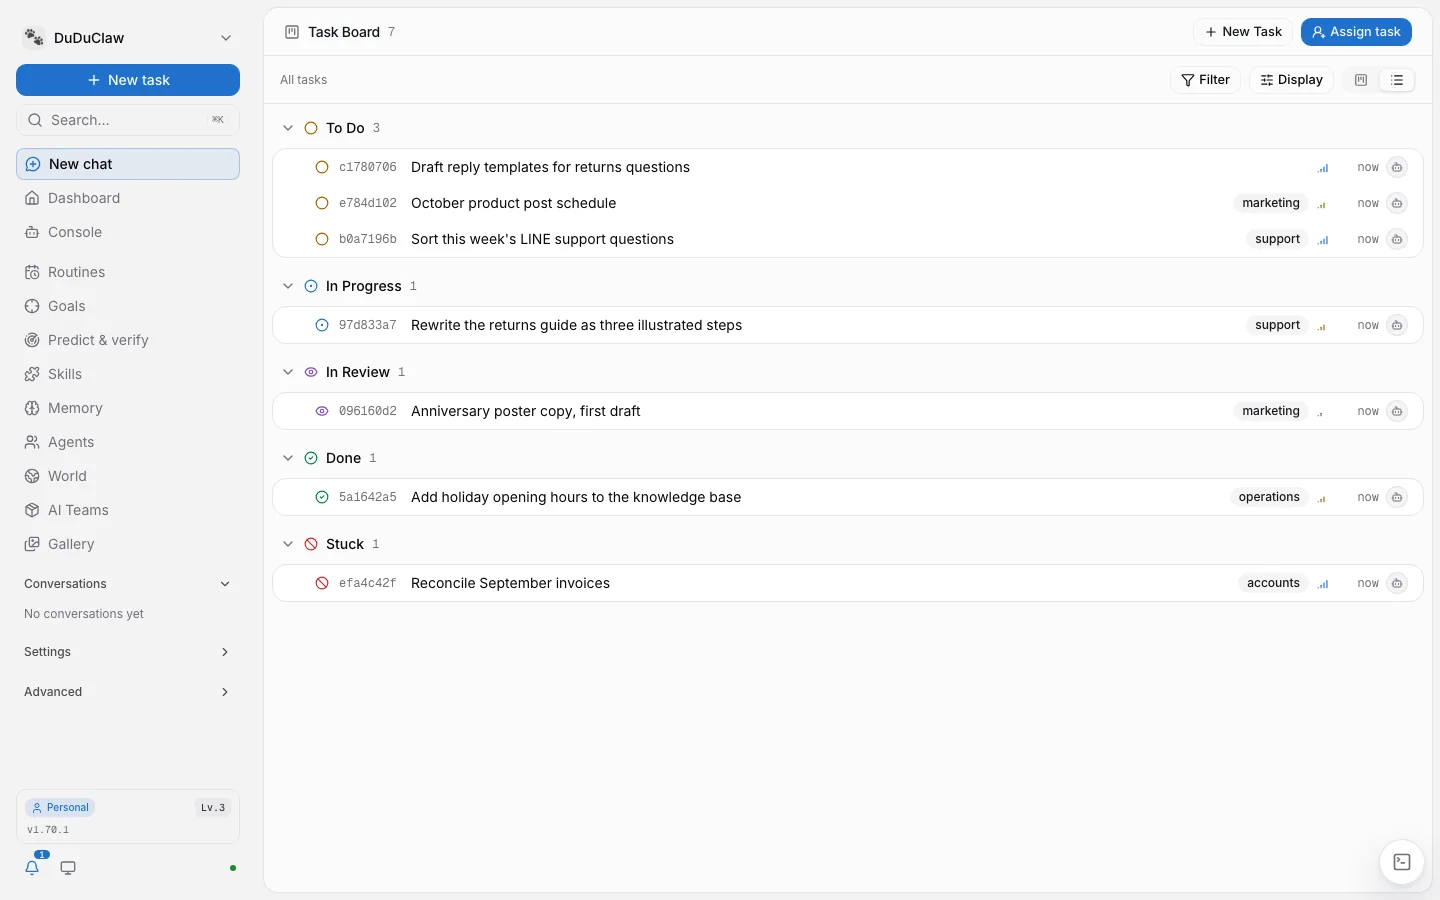
Task: Click the green check status of holiday hours task
Action: tap(322, 497)
